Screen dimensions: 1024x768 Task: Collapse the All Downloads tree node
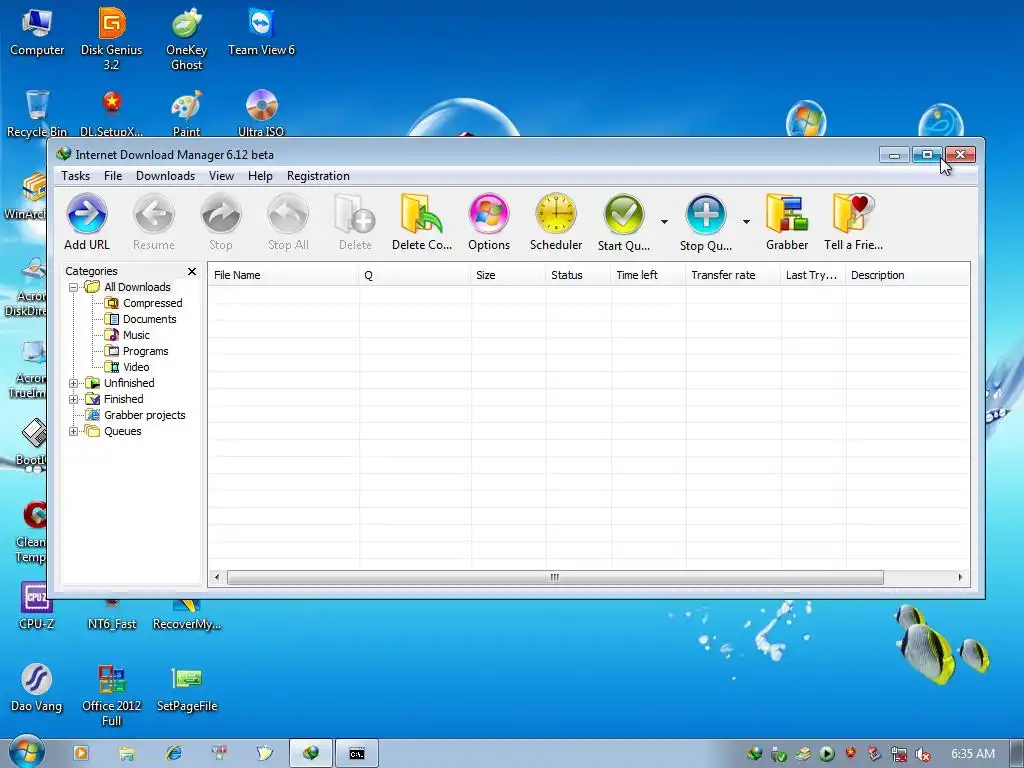point(73,287)
